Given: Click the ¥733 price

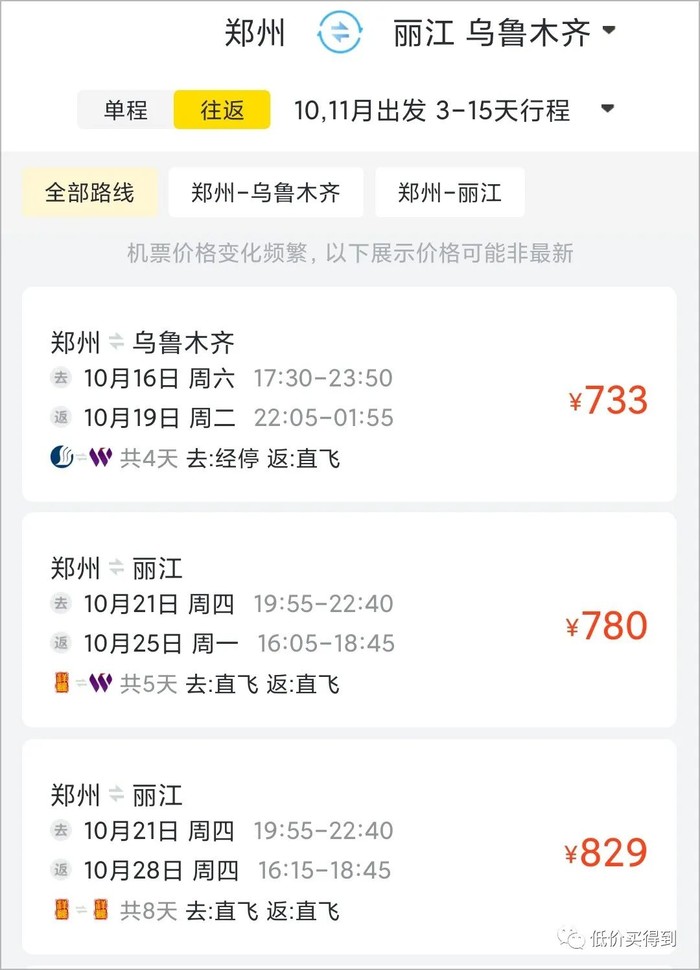Looking at the screenshot, I should 608,401.
